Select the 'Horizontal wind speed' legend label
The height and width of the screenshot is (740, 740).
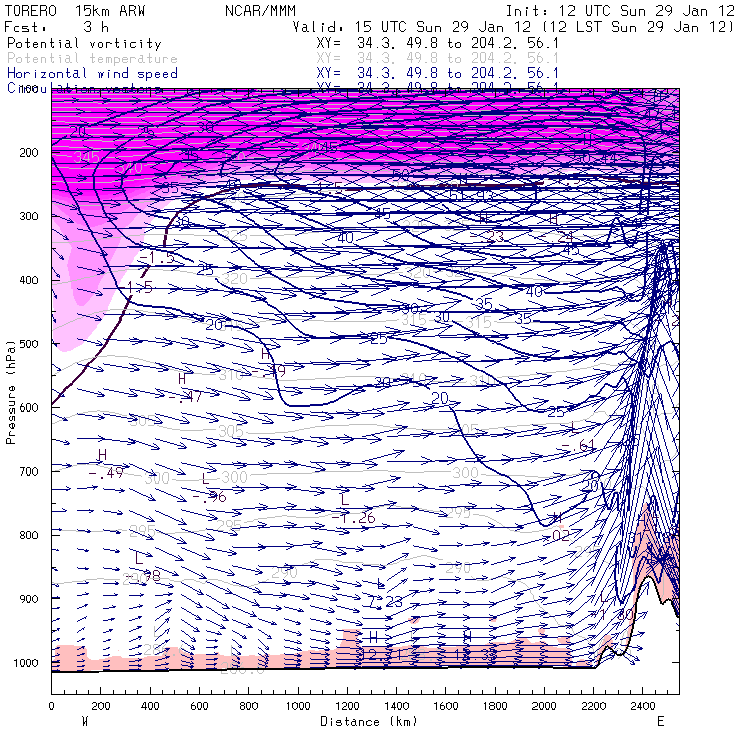[92, 74]
